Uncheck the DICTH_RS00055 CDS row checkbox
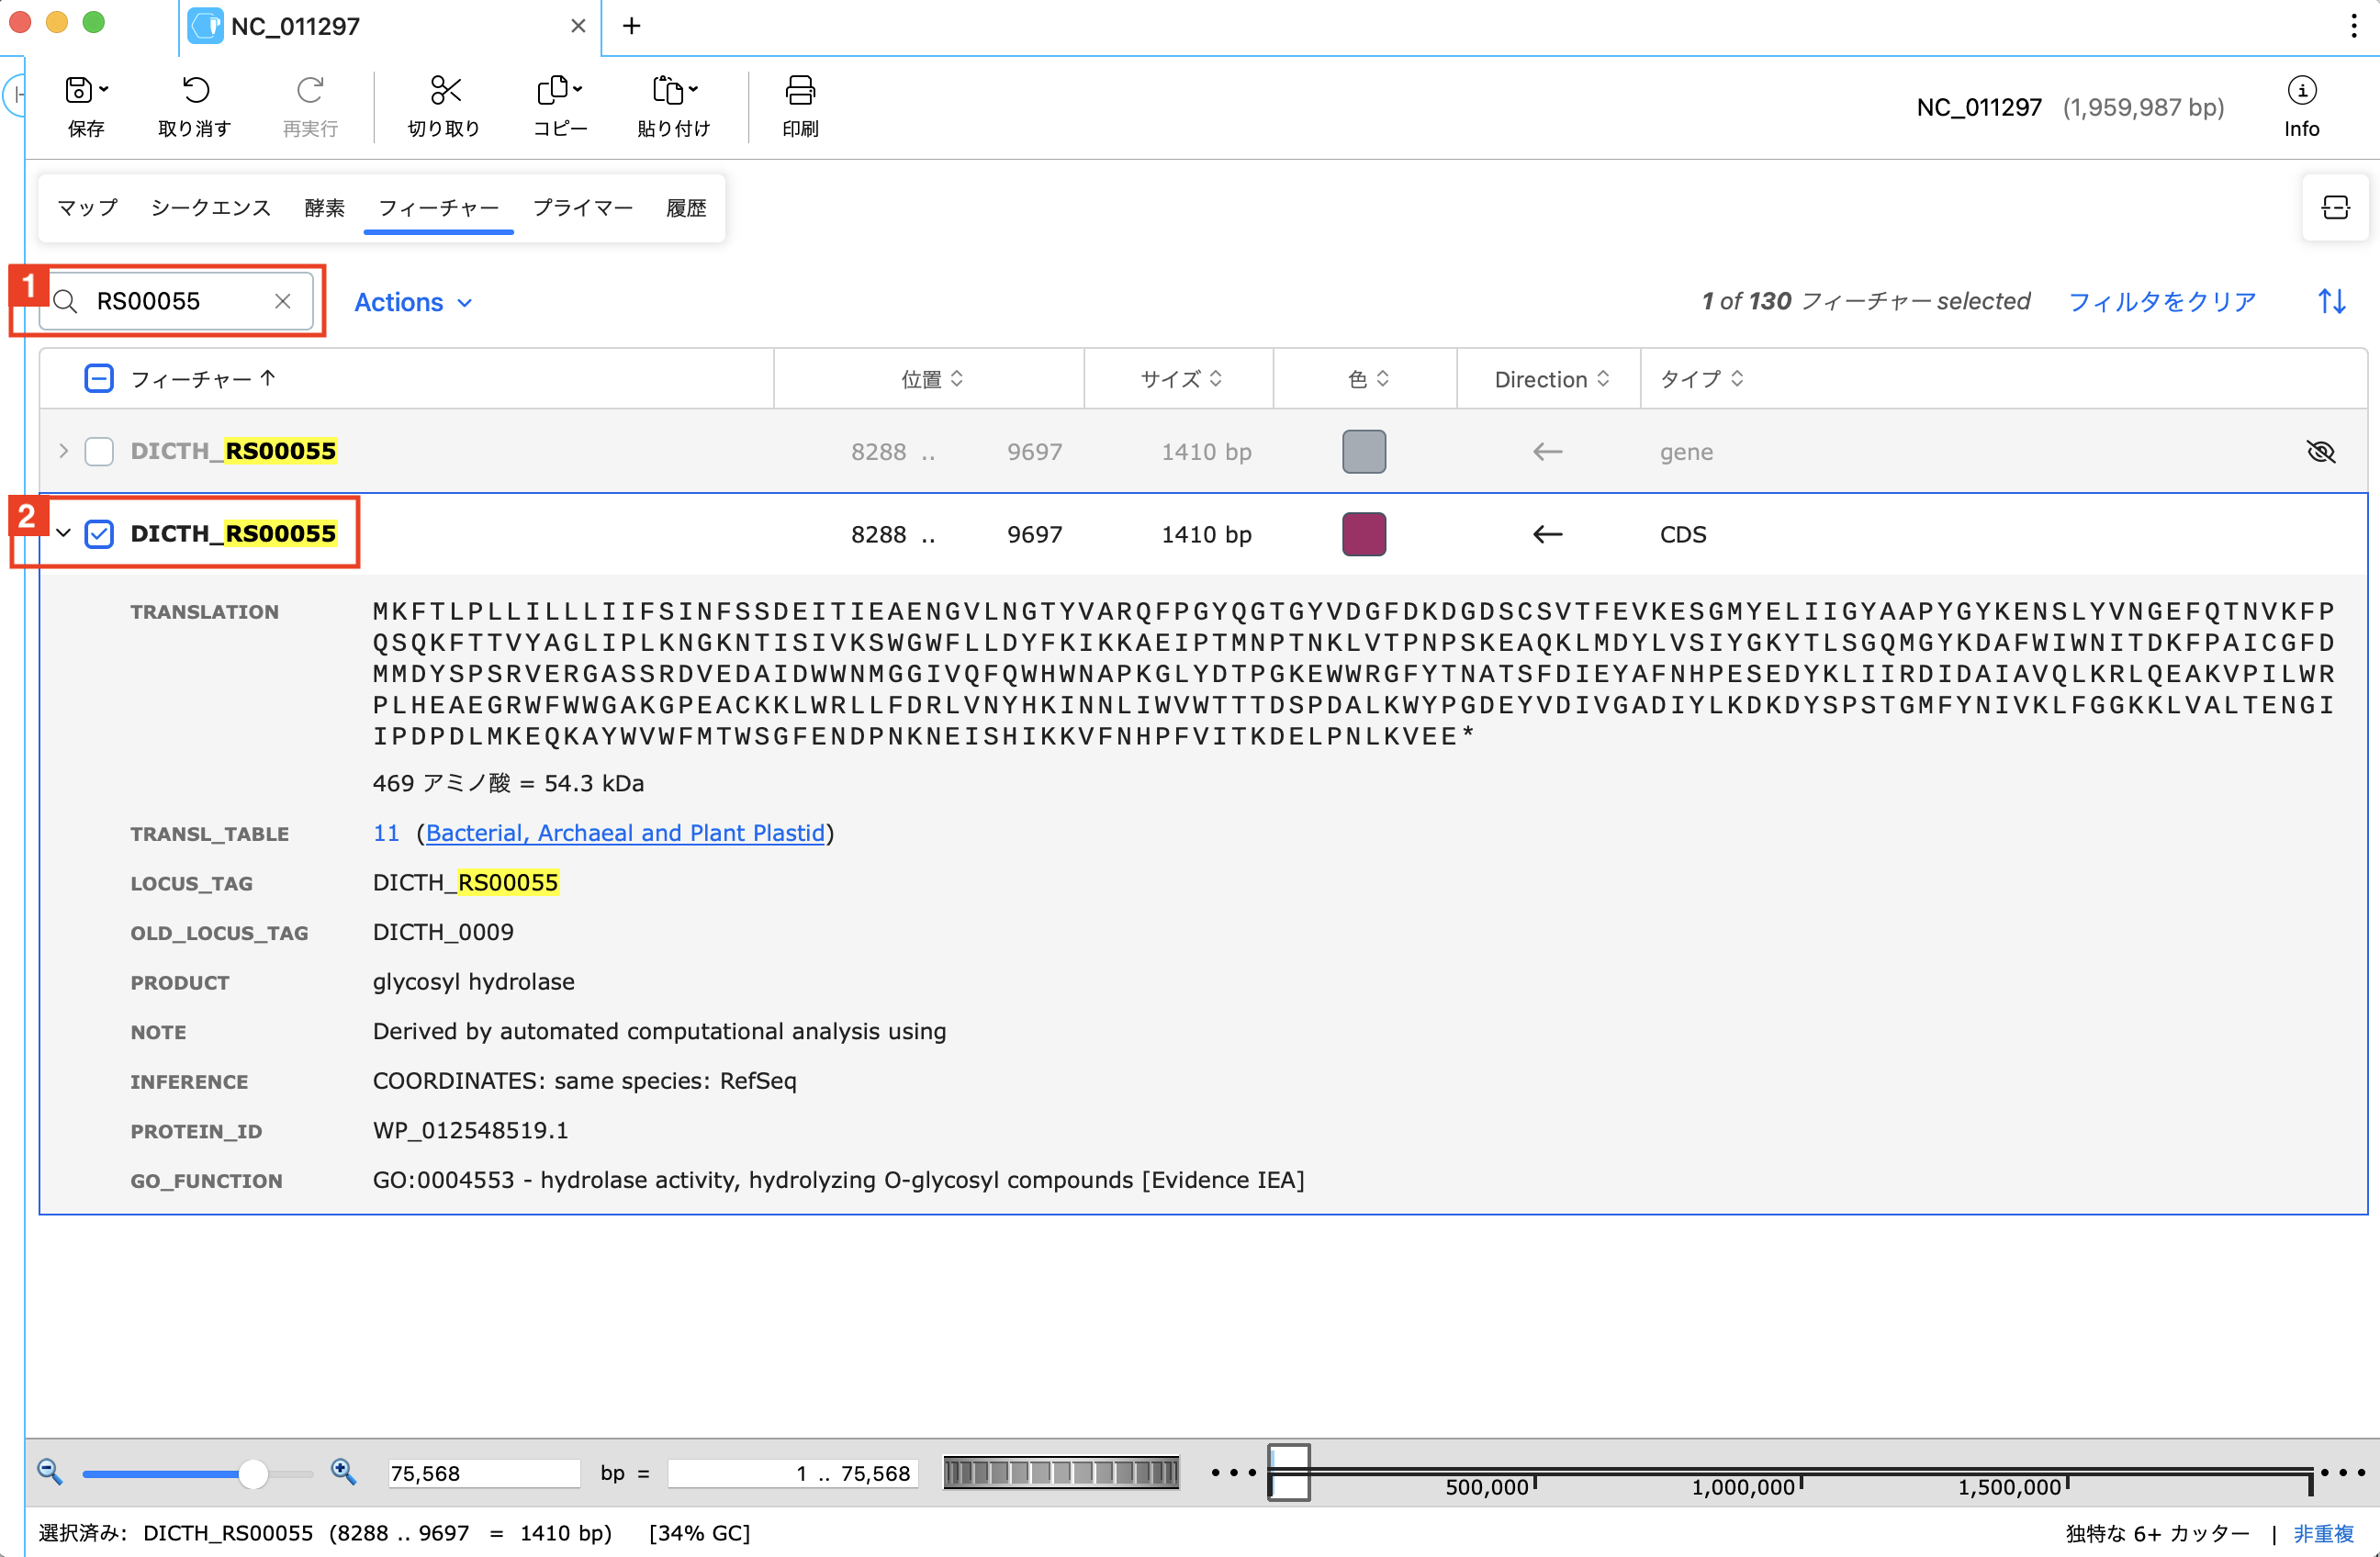Image resolution: width=2380 pixels, height=1557 pixels. [99, 534]
